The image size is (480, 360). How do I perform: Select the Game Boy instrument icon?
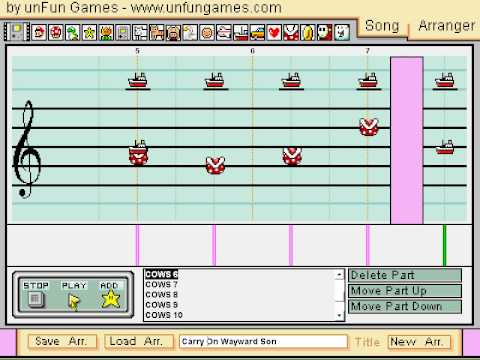tap(123, 33)
